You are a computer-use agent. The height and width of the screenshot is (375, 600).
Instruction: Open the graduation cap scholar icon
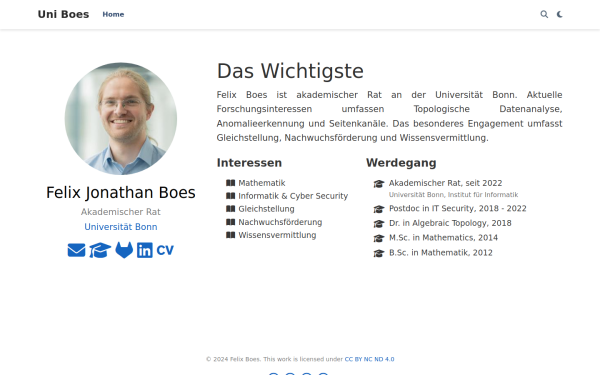[100, 250]
